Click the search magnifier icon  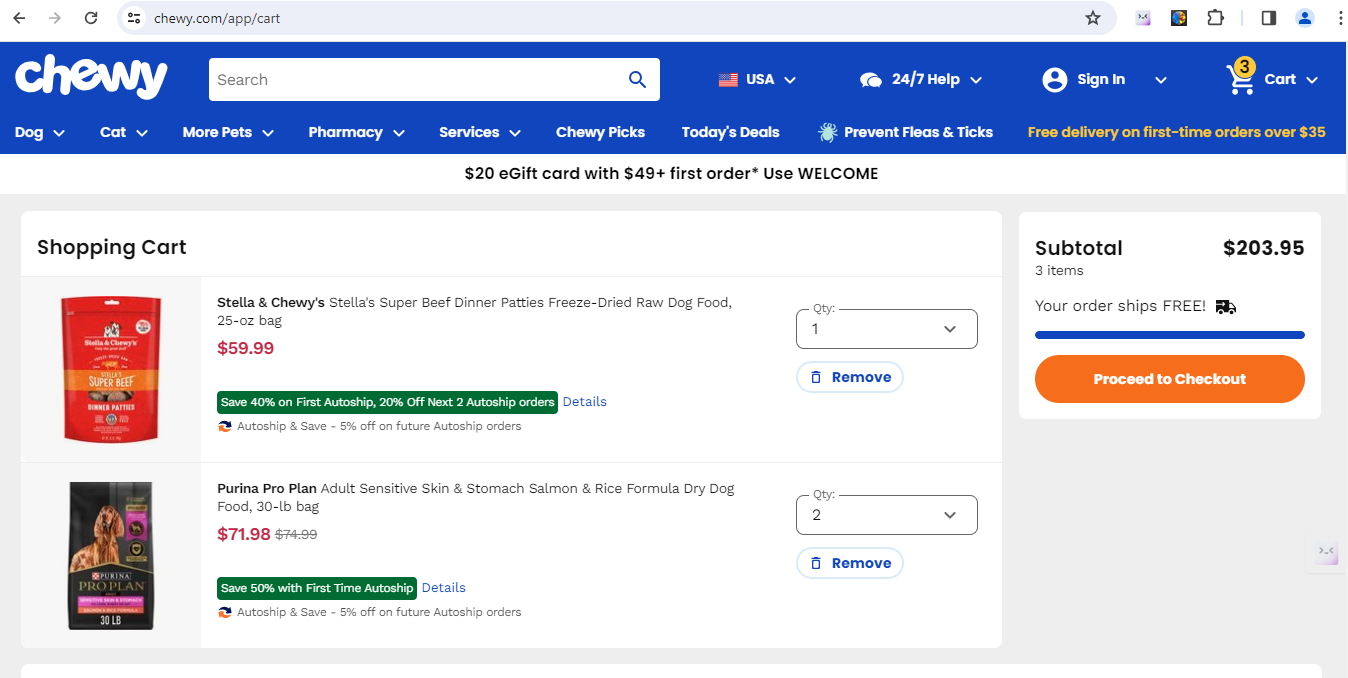[x=637, y=80]
